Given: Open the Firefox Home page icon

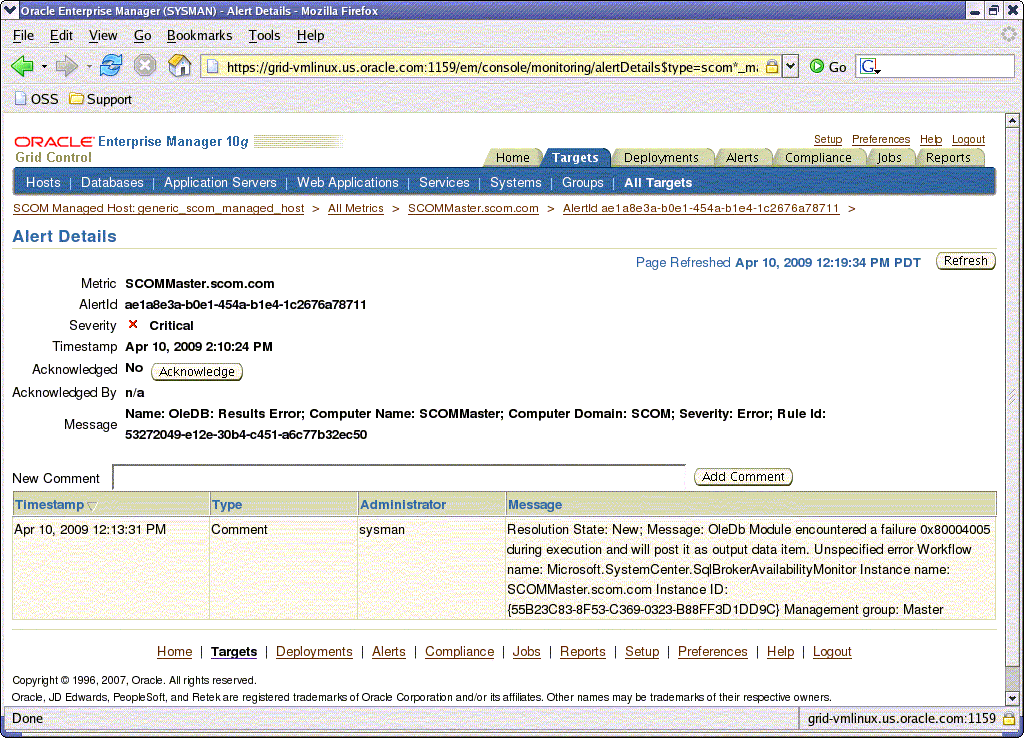Looking at the screenshot, I should (180, 65).
